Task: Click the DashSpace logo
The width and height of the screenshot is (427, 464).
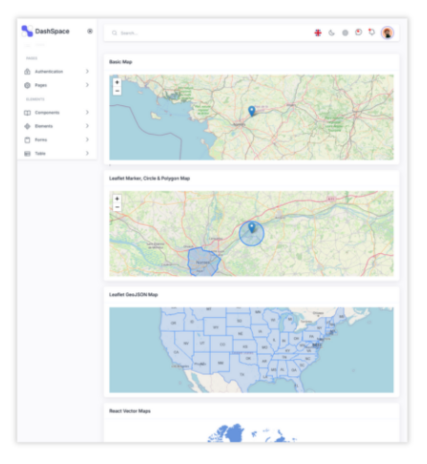Action: (45, 31)
